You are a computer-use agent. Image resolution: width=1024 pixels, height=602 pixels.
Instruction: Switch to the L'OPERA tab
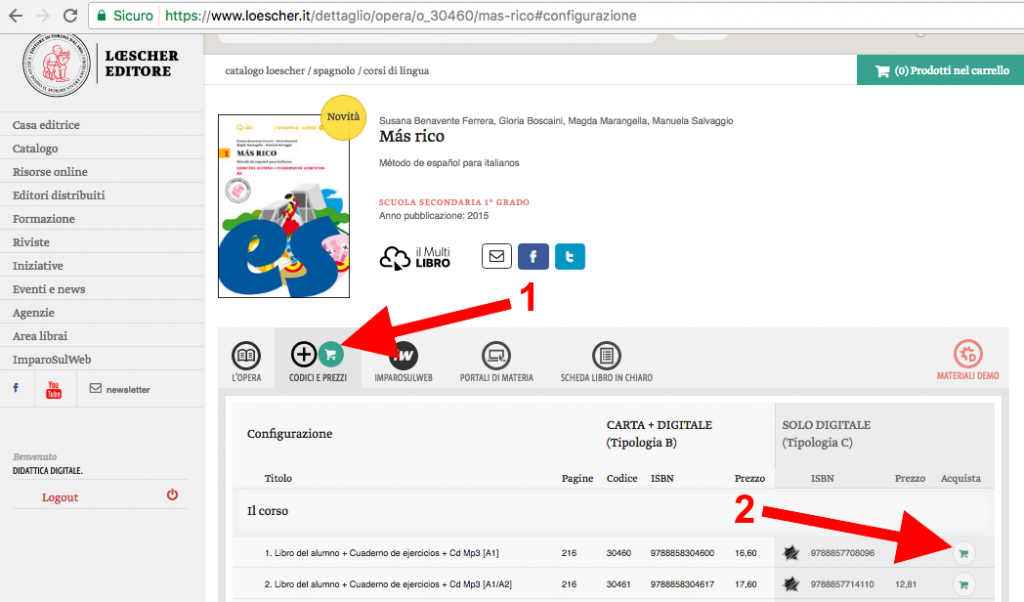pyautogui.click(x=246, y=362)
